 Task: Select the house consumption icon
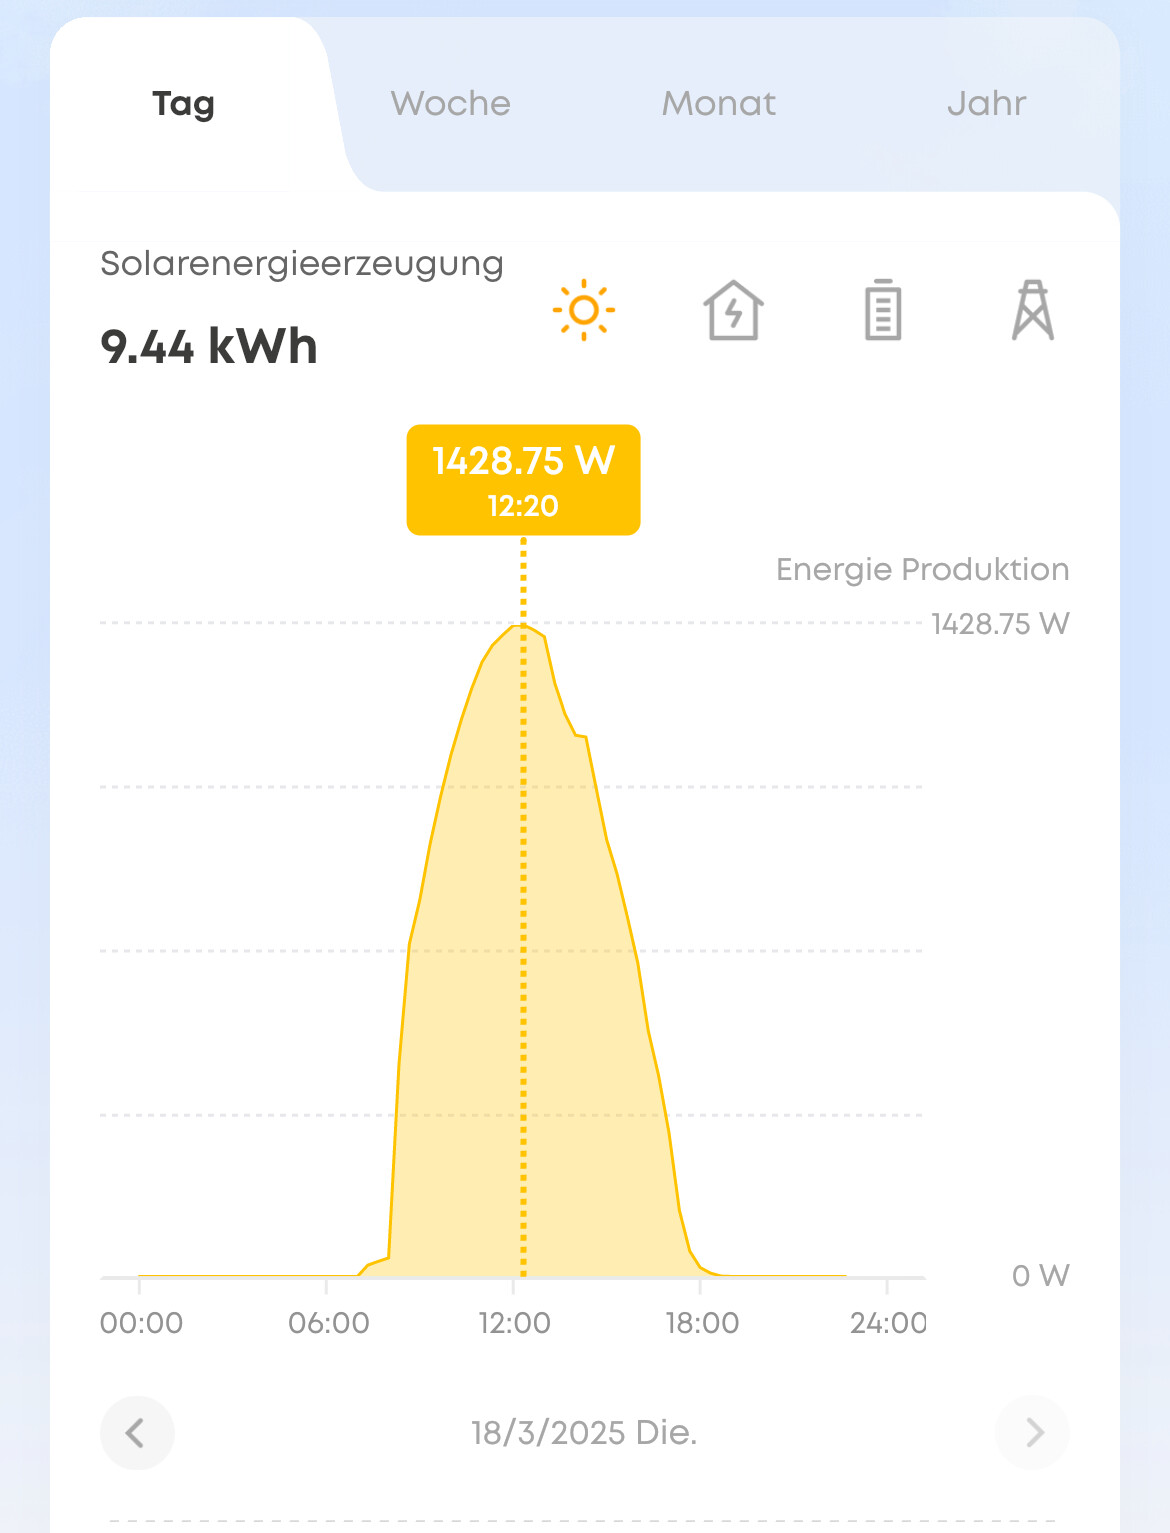(x=734, y=310)
